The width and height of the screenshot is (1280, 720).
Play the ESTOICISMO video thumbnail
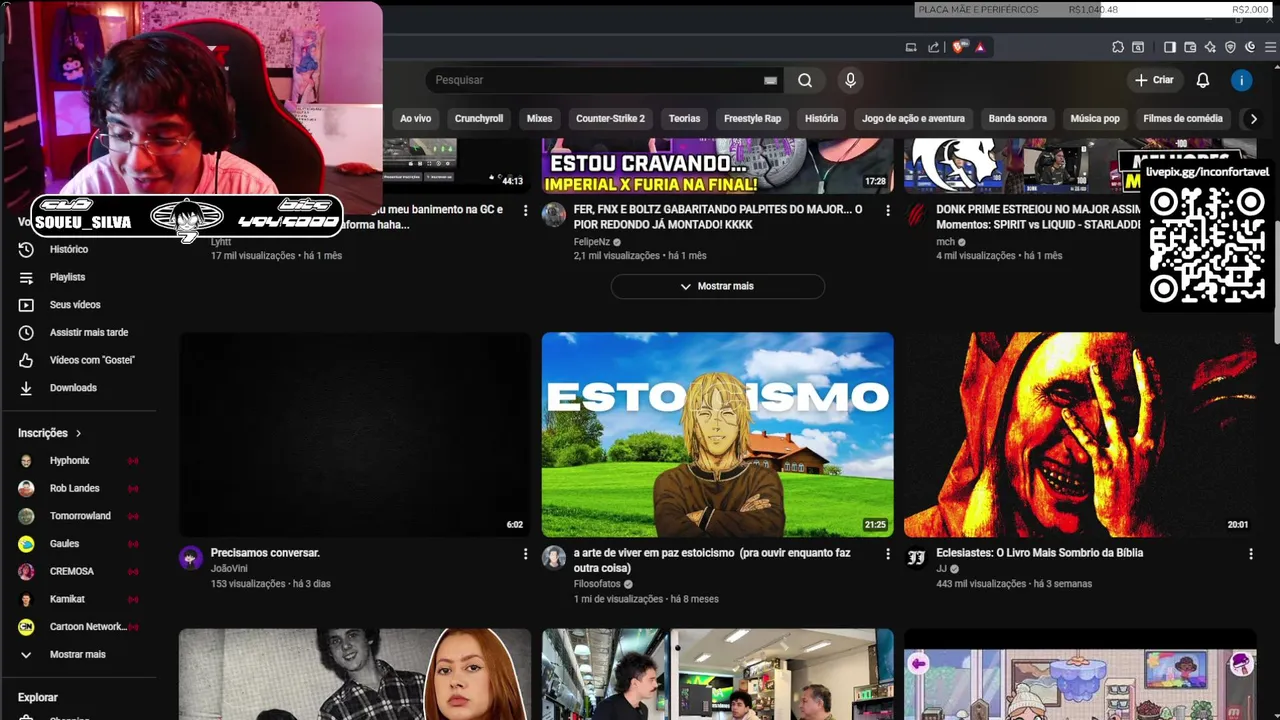click(x=718, y=435)
